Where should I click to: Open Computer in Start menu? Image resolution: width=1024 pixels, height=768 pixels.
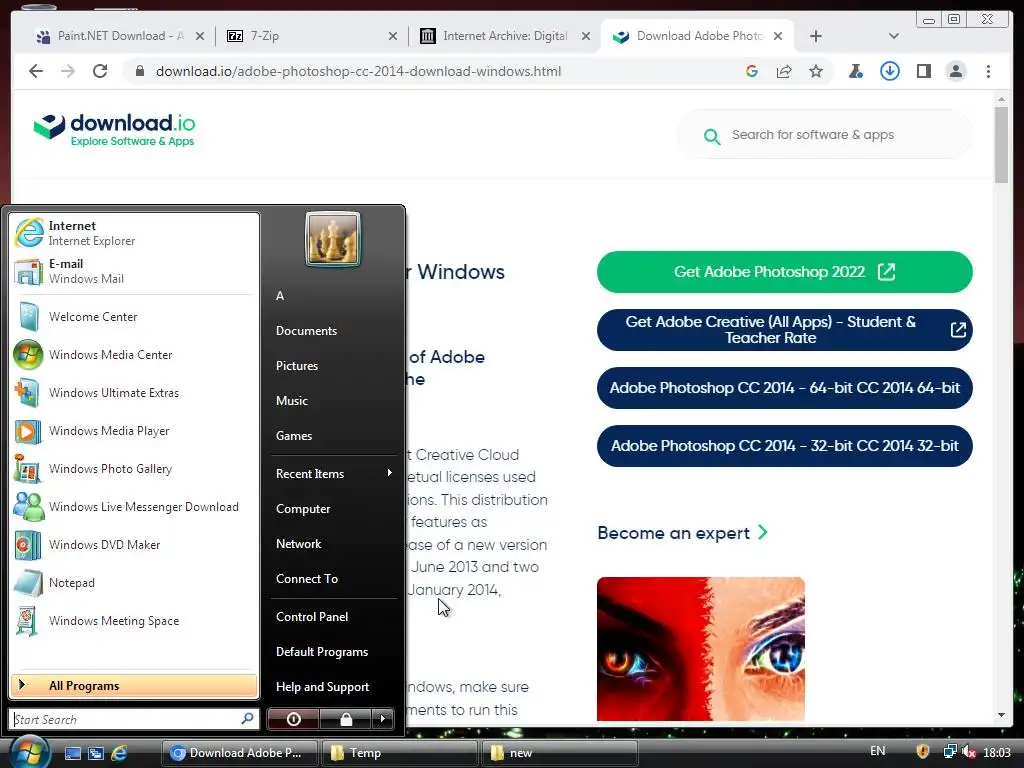pyautogui.click(x=303, y=509)
